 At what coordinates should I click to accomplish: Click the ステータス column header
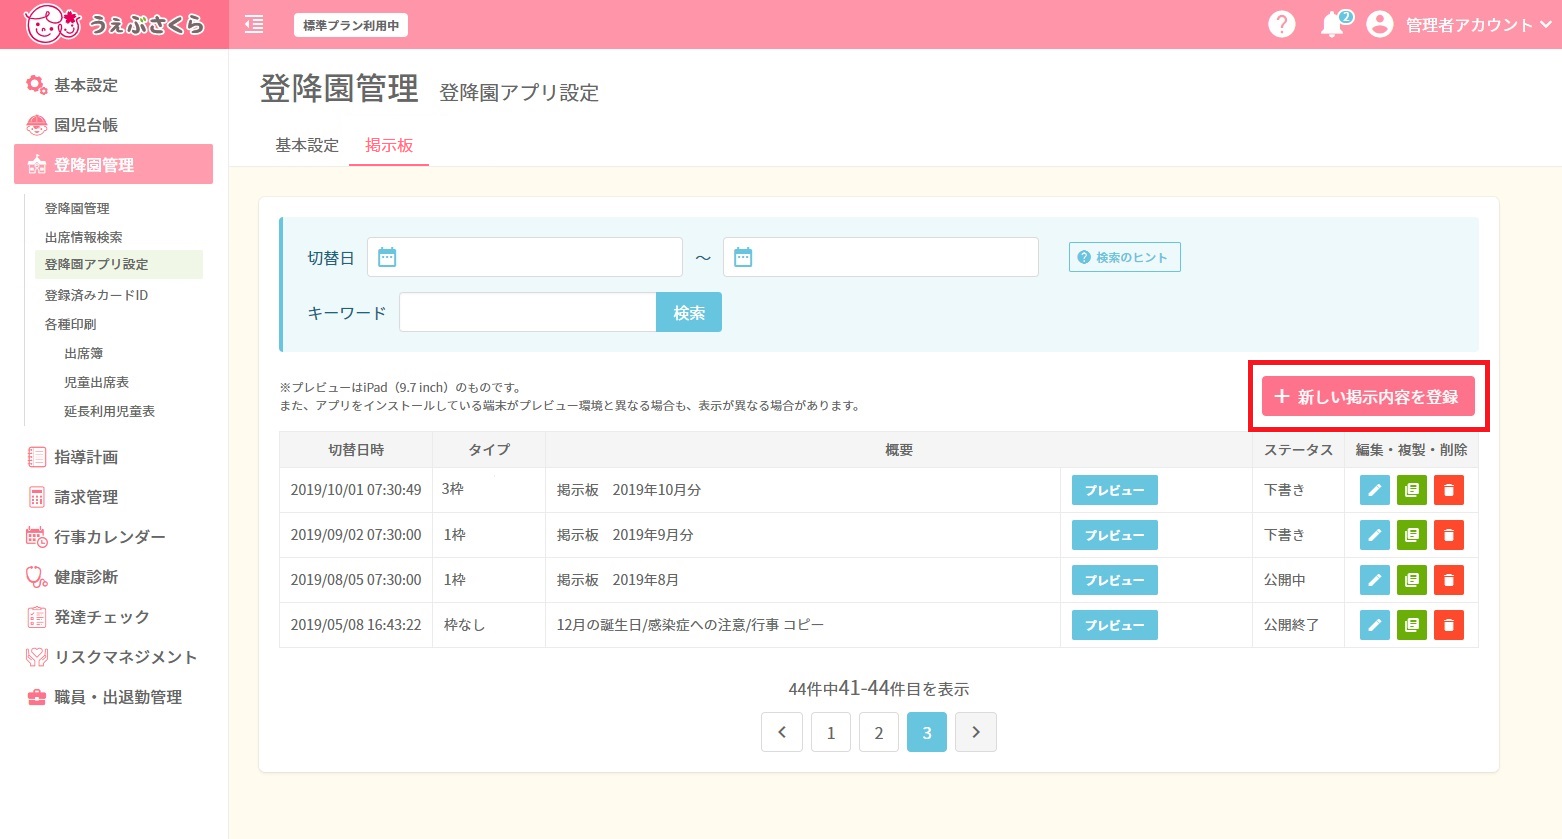pos(1298,450)
